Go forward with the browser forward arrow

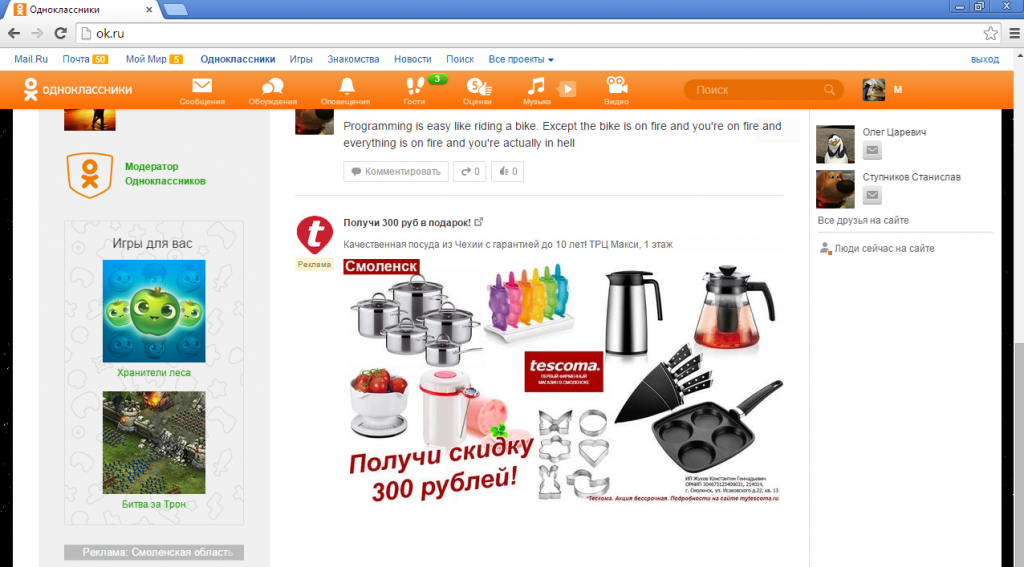(x=37, y=33)
